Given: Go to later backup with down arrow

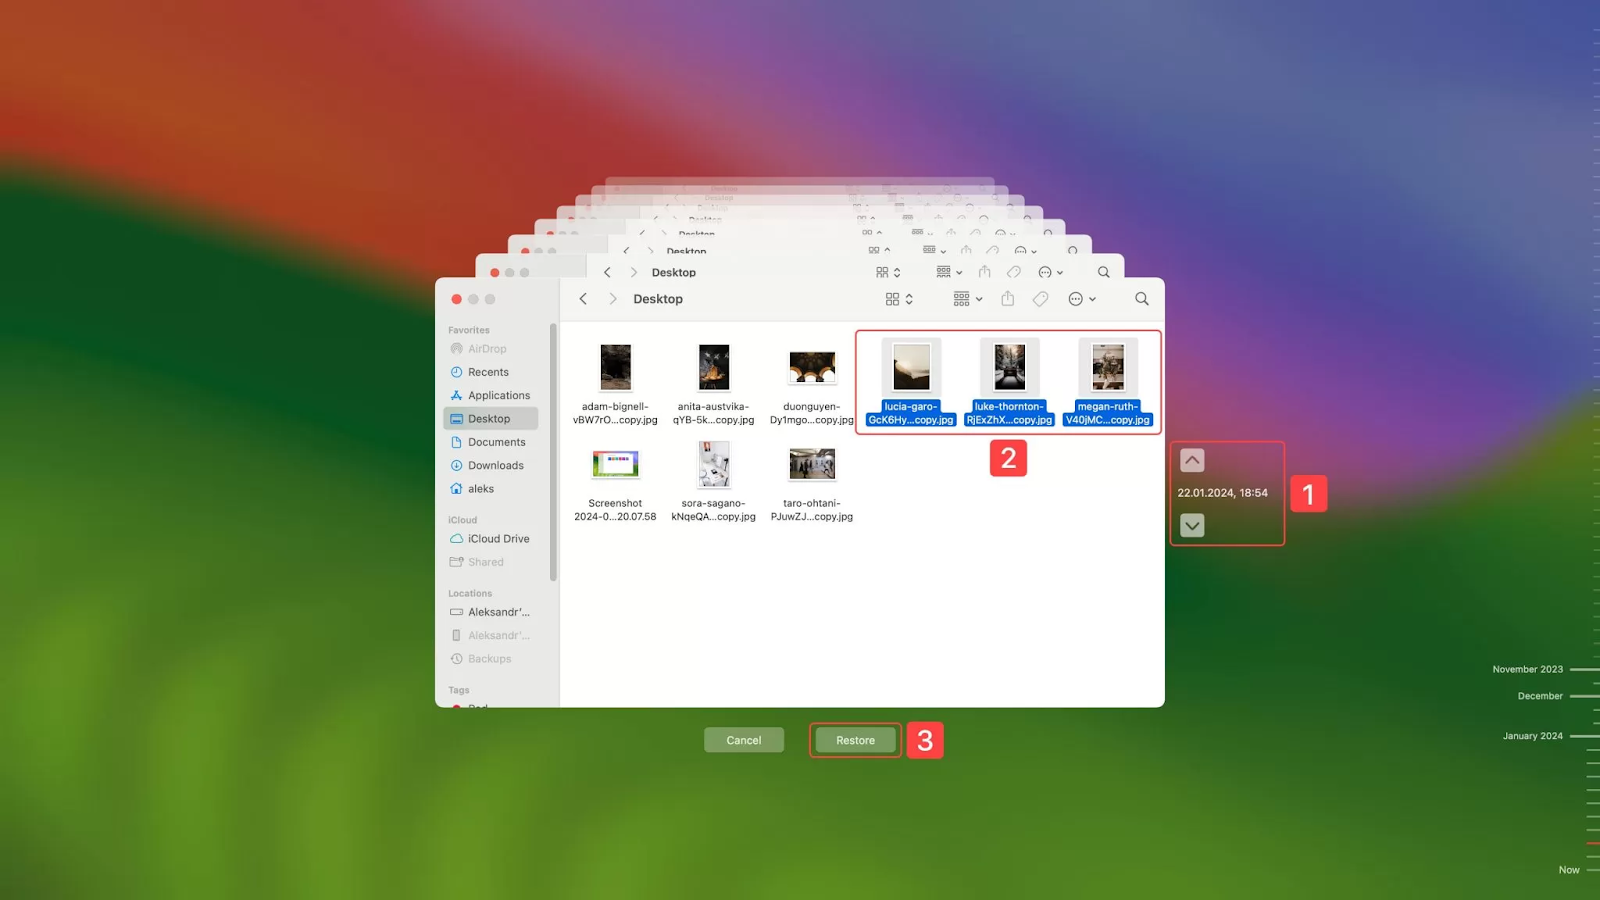Looking at the screenshot, I should click(1192, 525).
